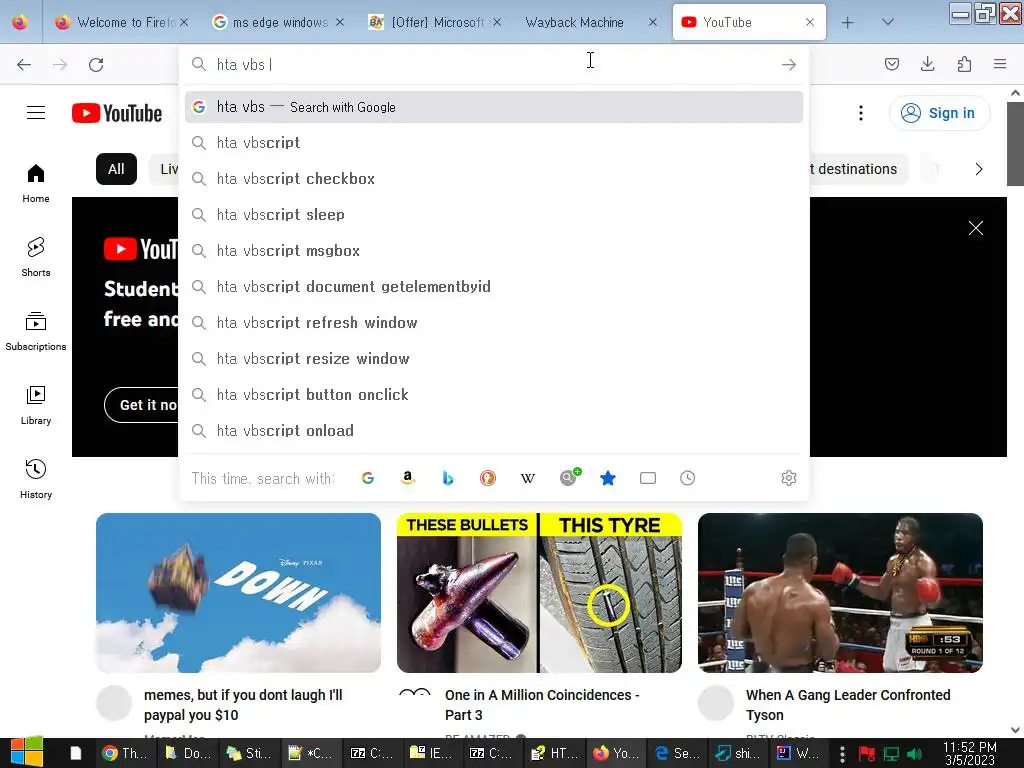This screenshot has height=768, width=1024.
Task: Open the Windows Start button
Action: [26, 753]
